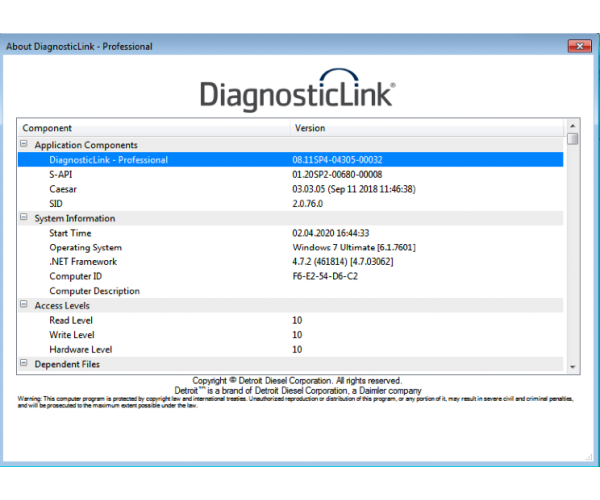
Task: Select the Computer ID row
Action: pyautogui.click(x=290, y=276)
